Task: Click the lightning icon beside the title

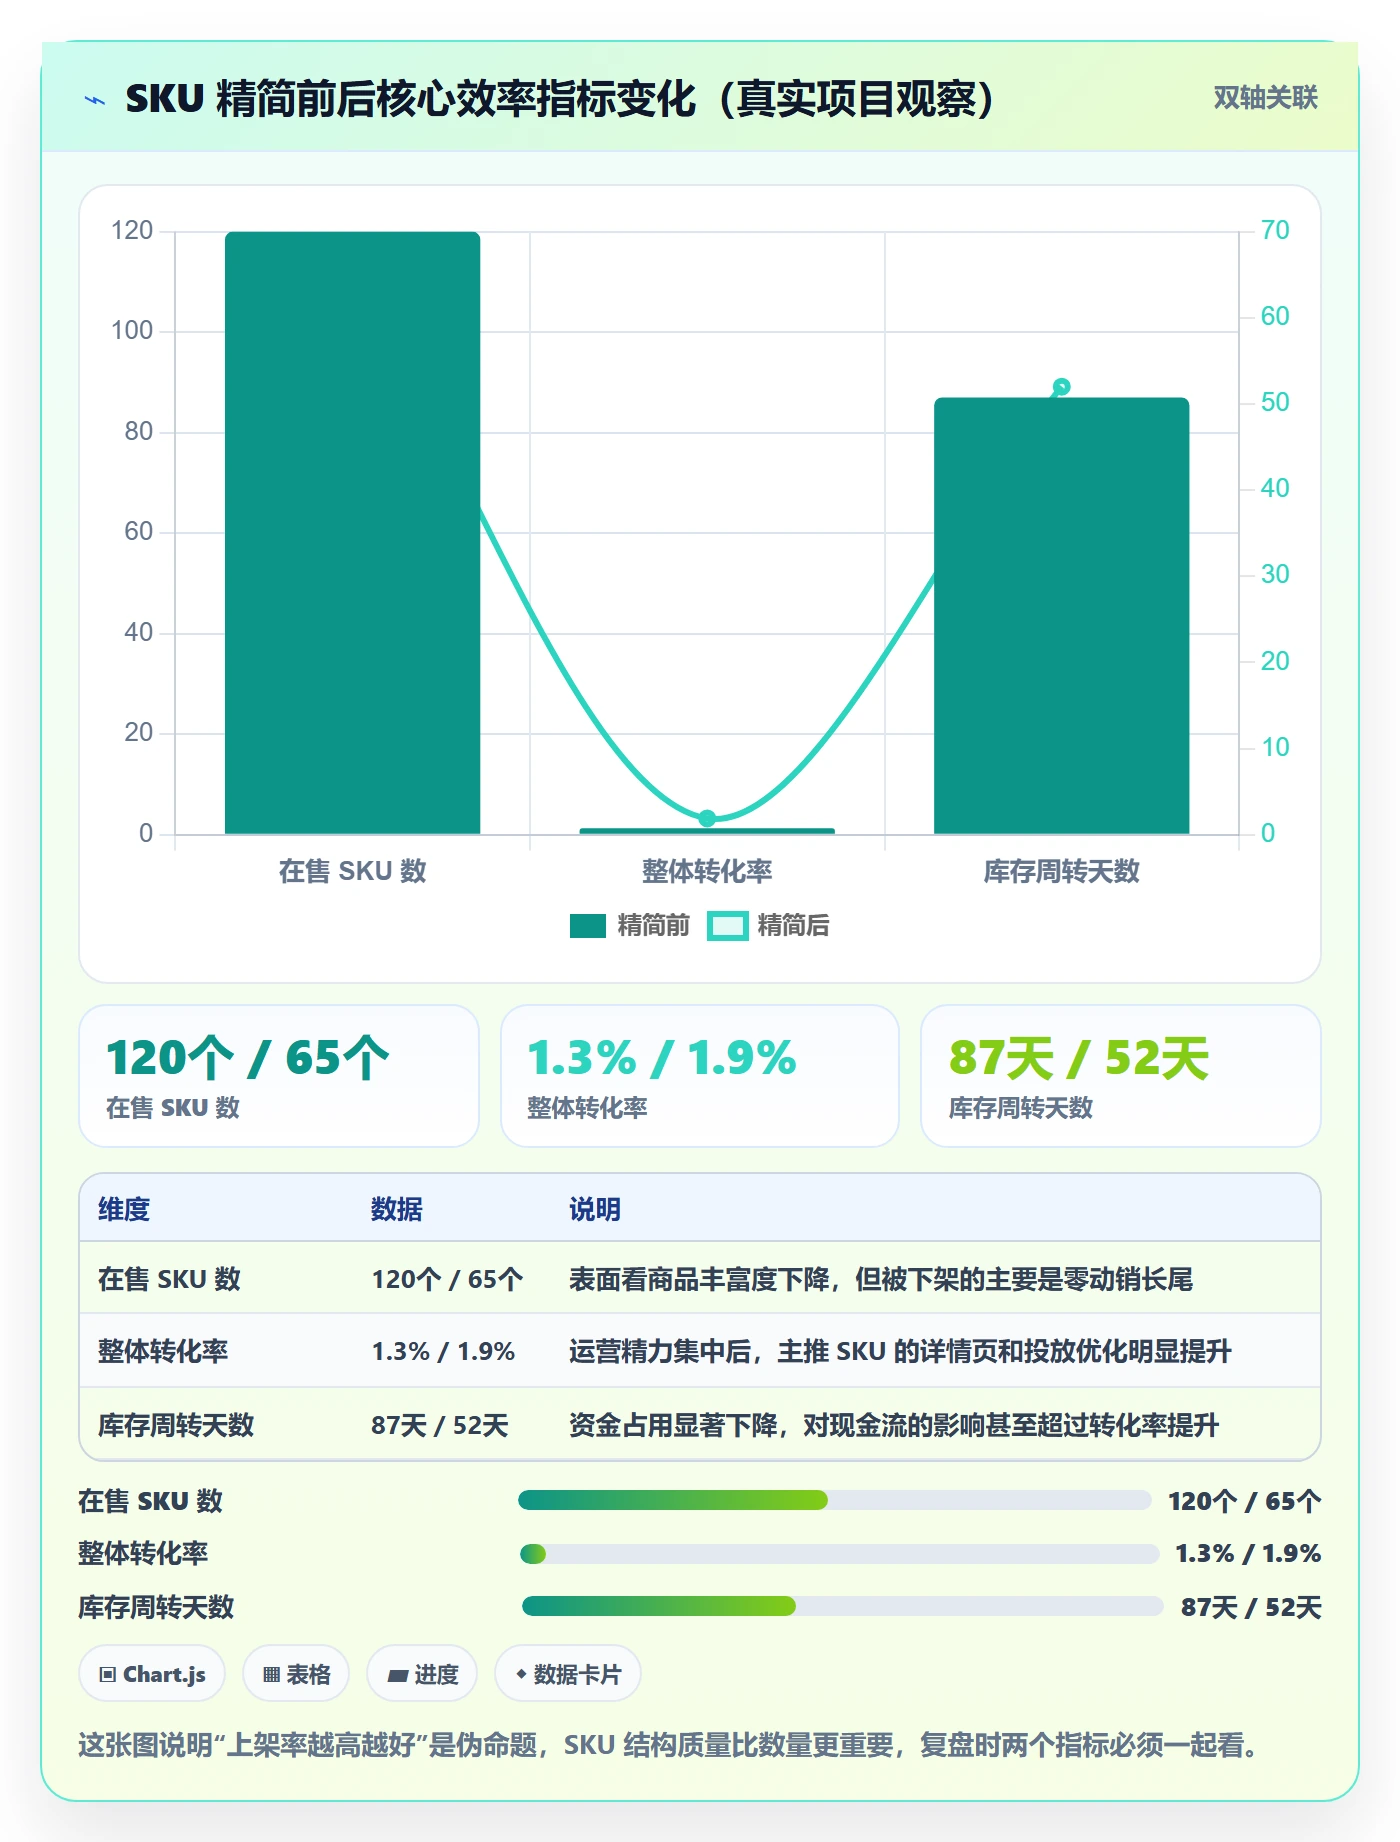Action: [x=95, y=100]
